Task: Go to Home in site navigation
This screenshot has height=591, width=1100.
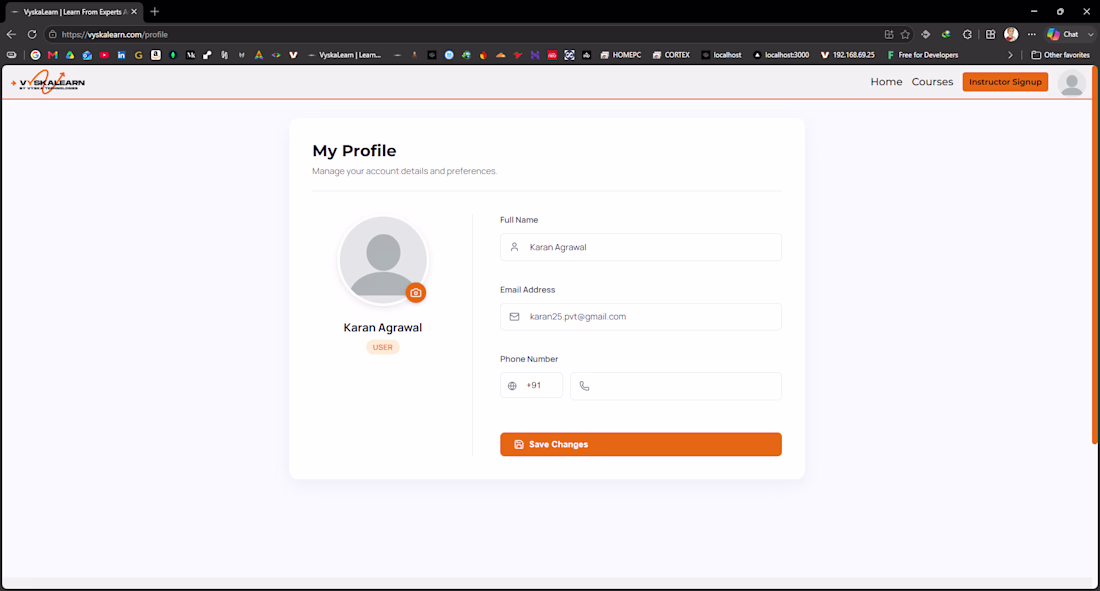Action: [886, 82]
